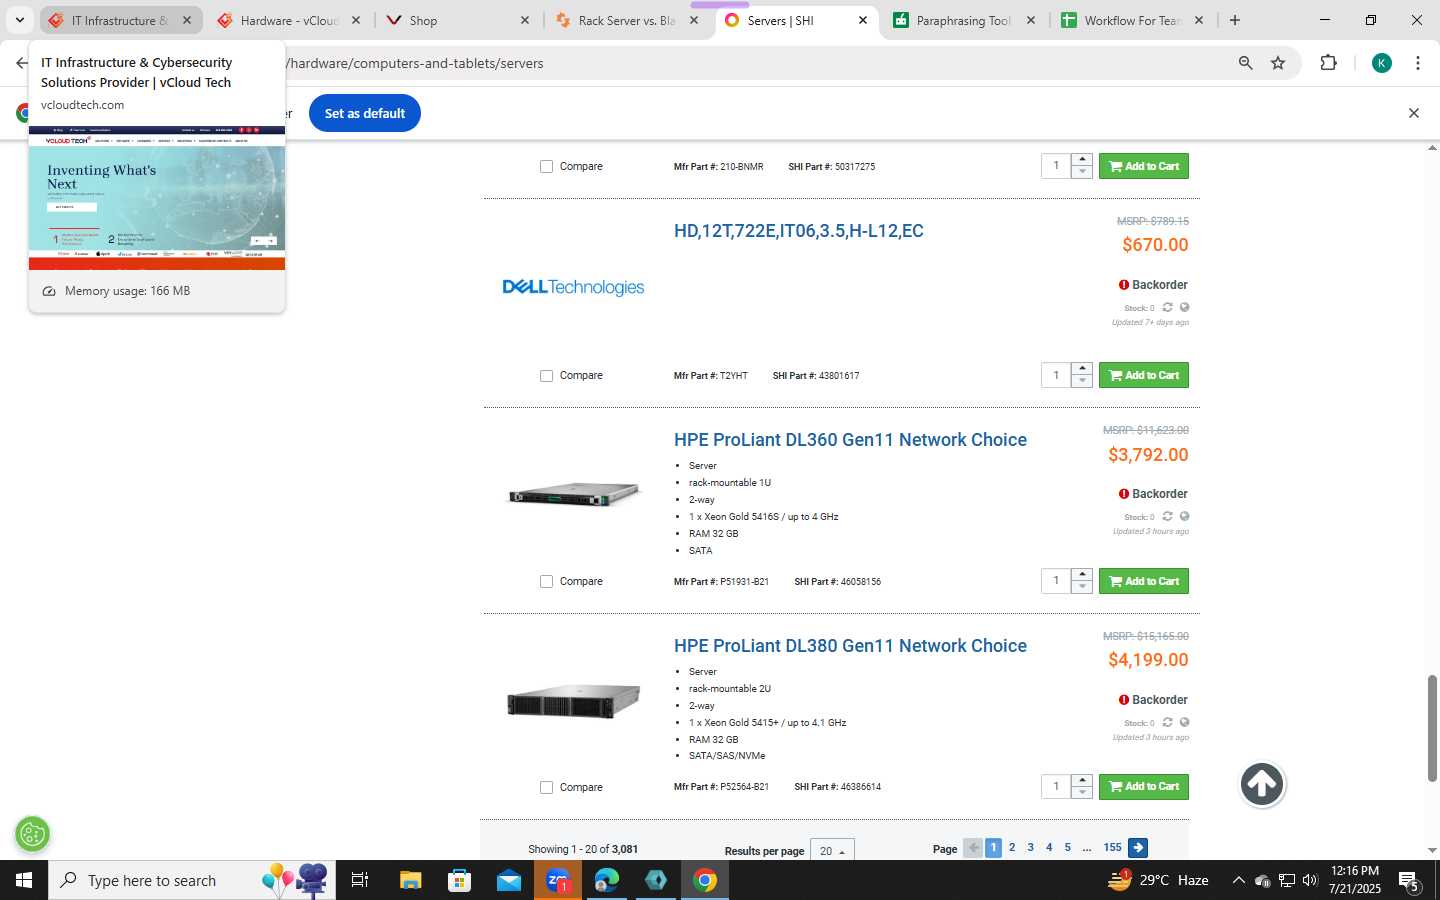Add item 210-BNMR to cart
The height and width of the screenshot is (900, 1440).
(x=1144, y=166)
